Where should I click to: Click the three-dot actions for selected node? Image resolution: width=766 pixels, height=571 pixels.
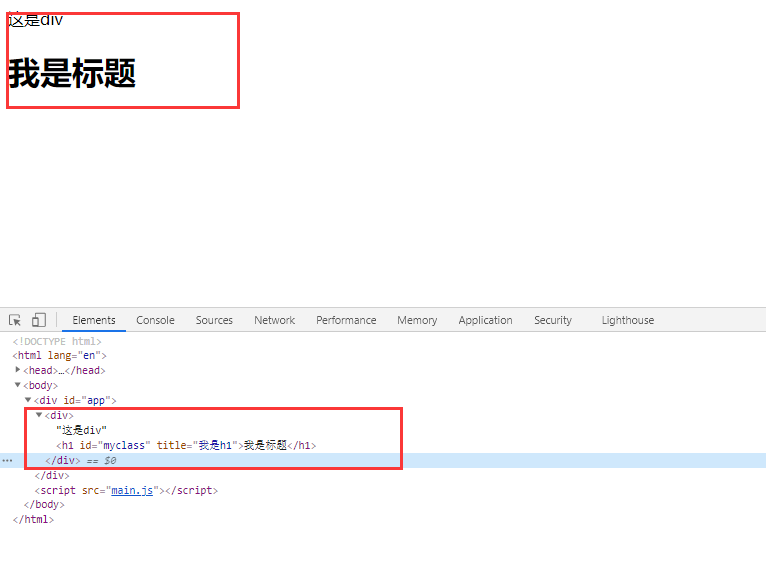(x=7, y=460)
